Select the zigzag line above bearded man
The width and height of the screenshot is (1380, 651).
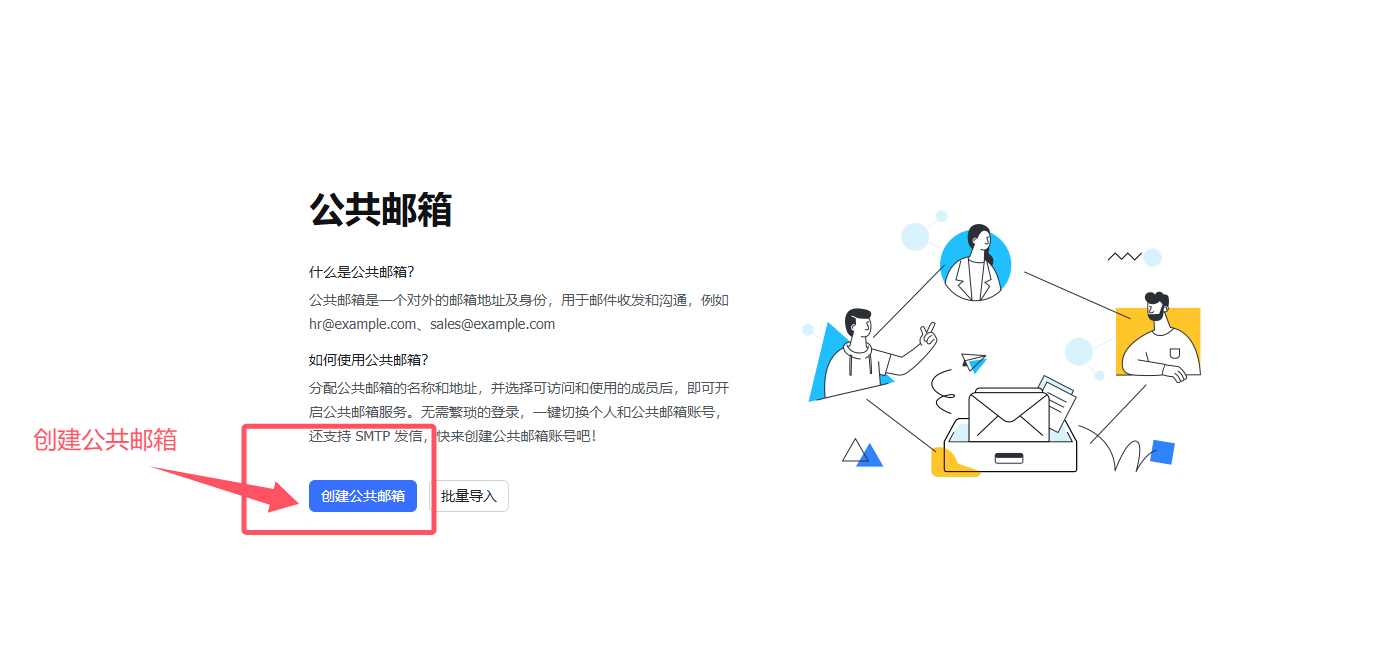[x=1125, y=257]
